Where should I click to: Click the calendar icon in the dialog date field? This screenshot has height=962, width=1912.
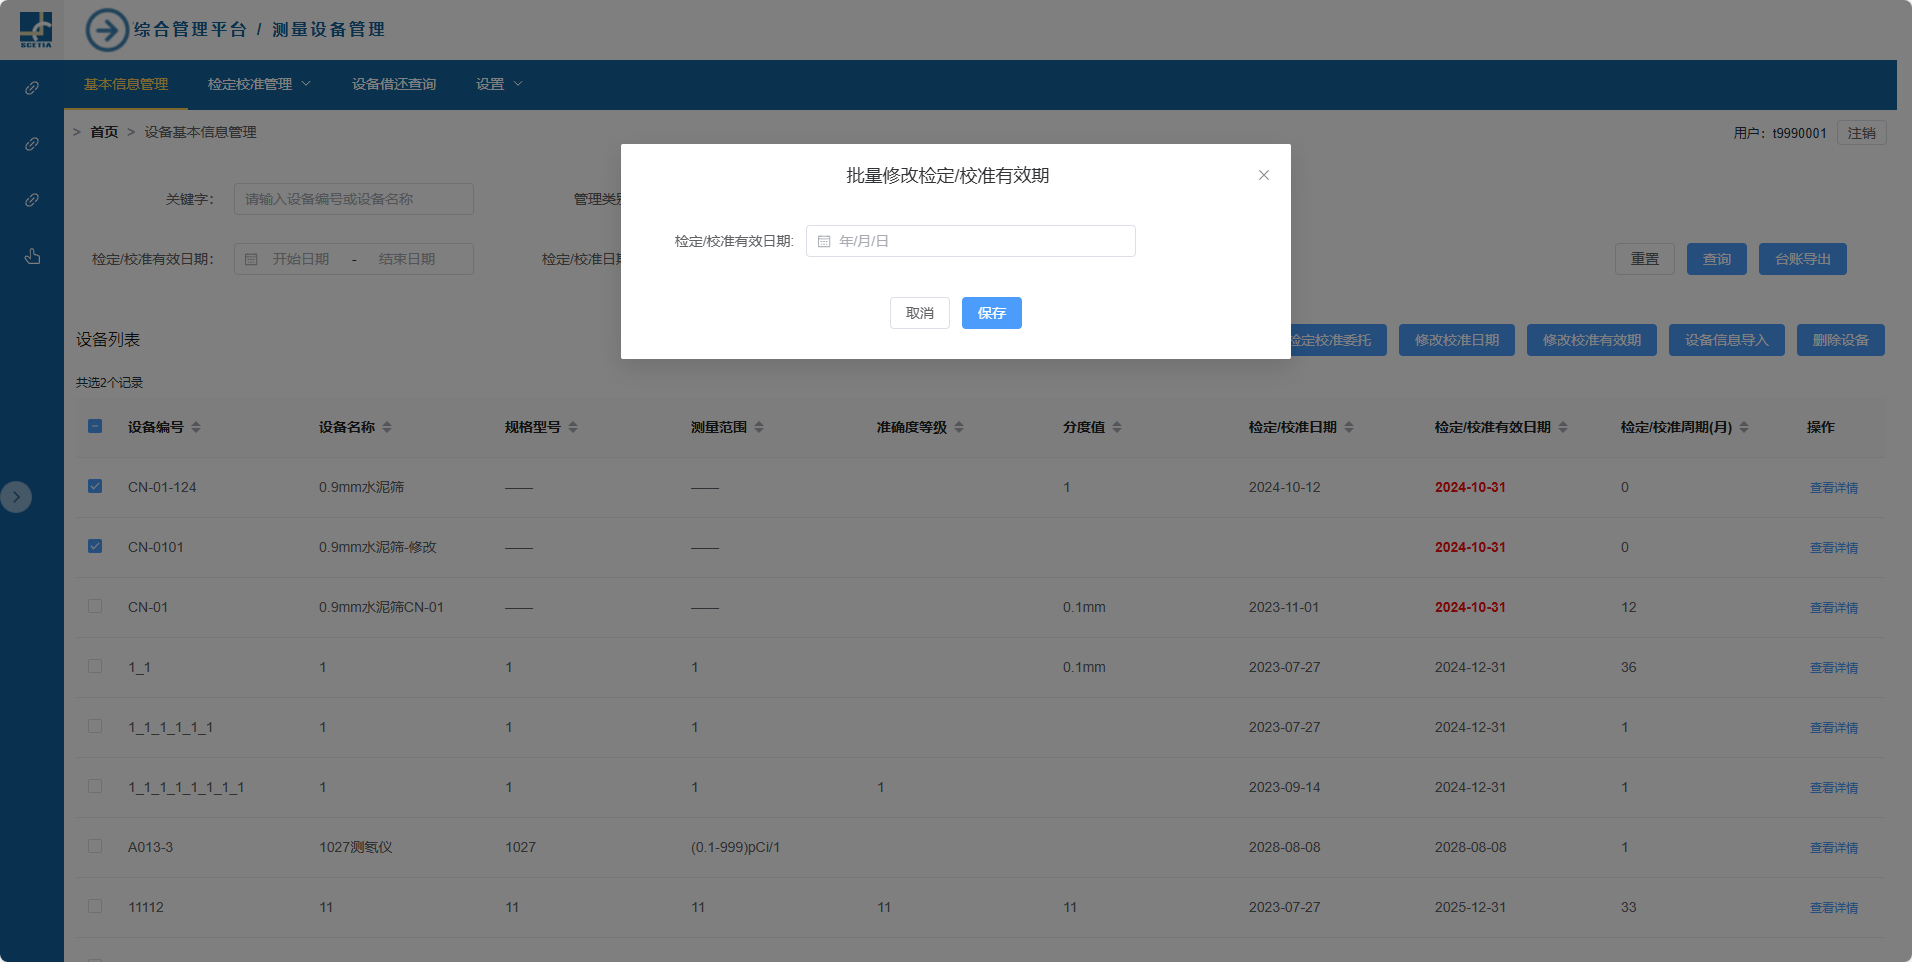[824, 242]
